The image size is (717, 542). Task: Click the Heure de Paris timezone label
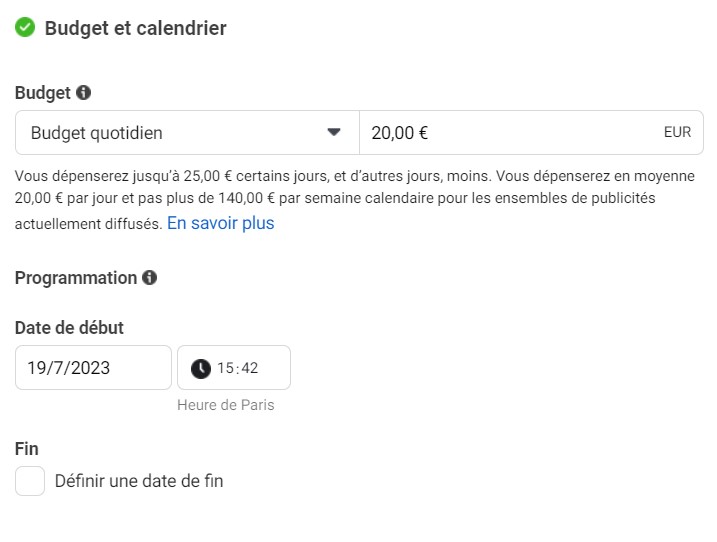pos(226,405)
